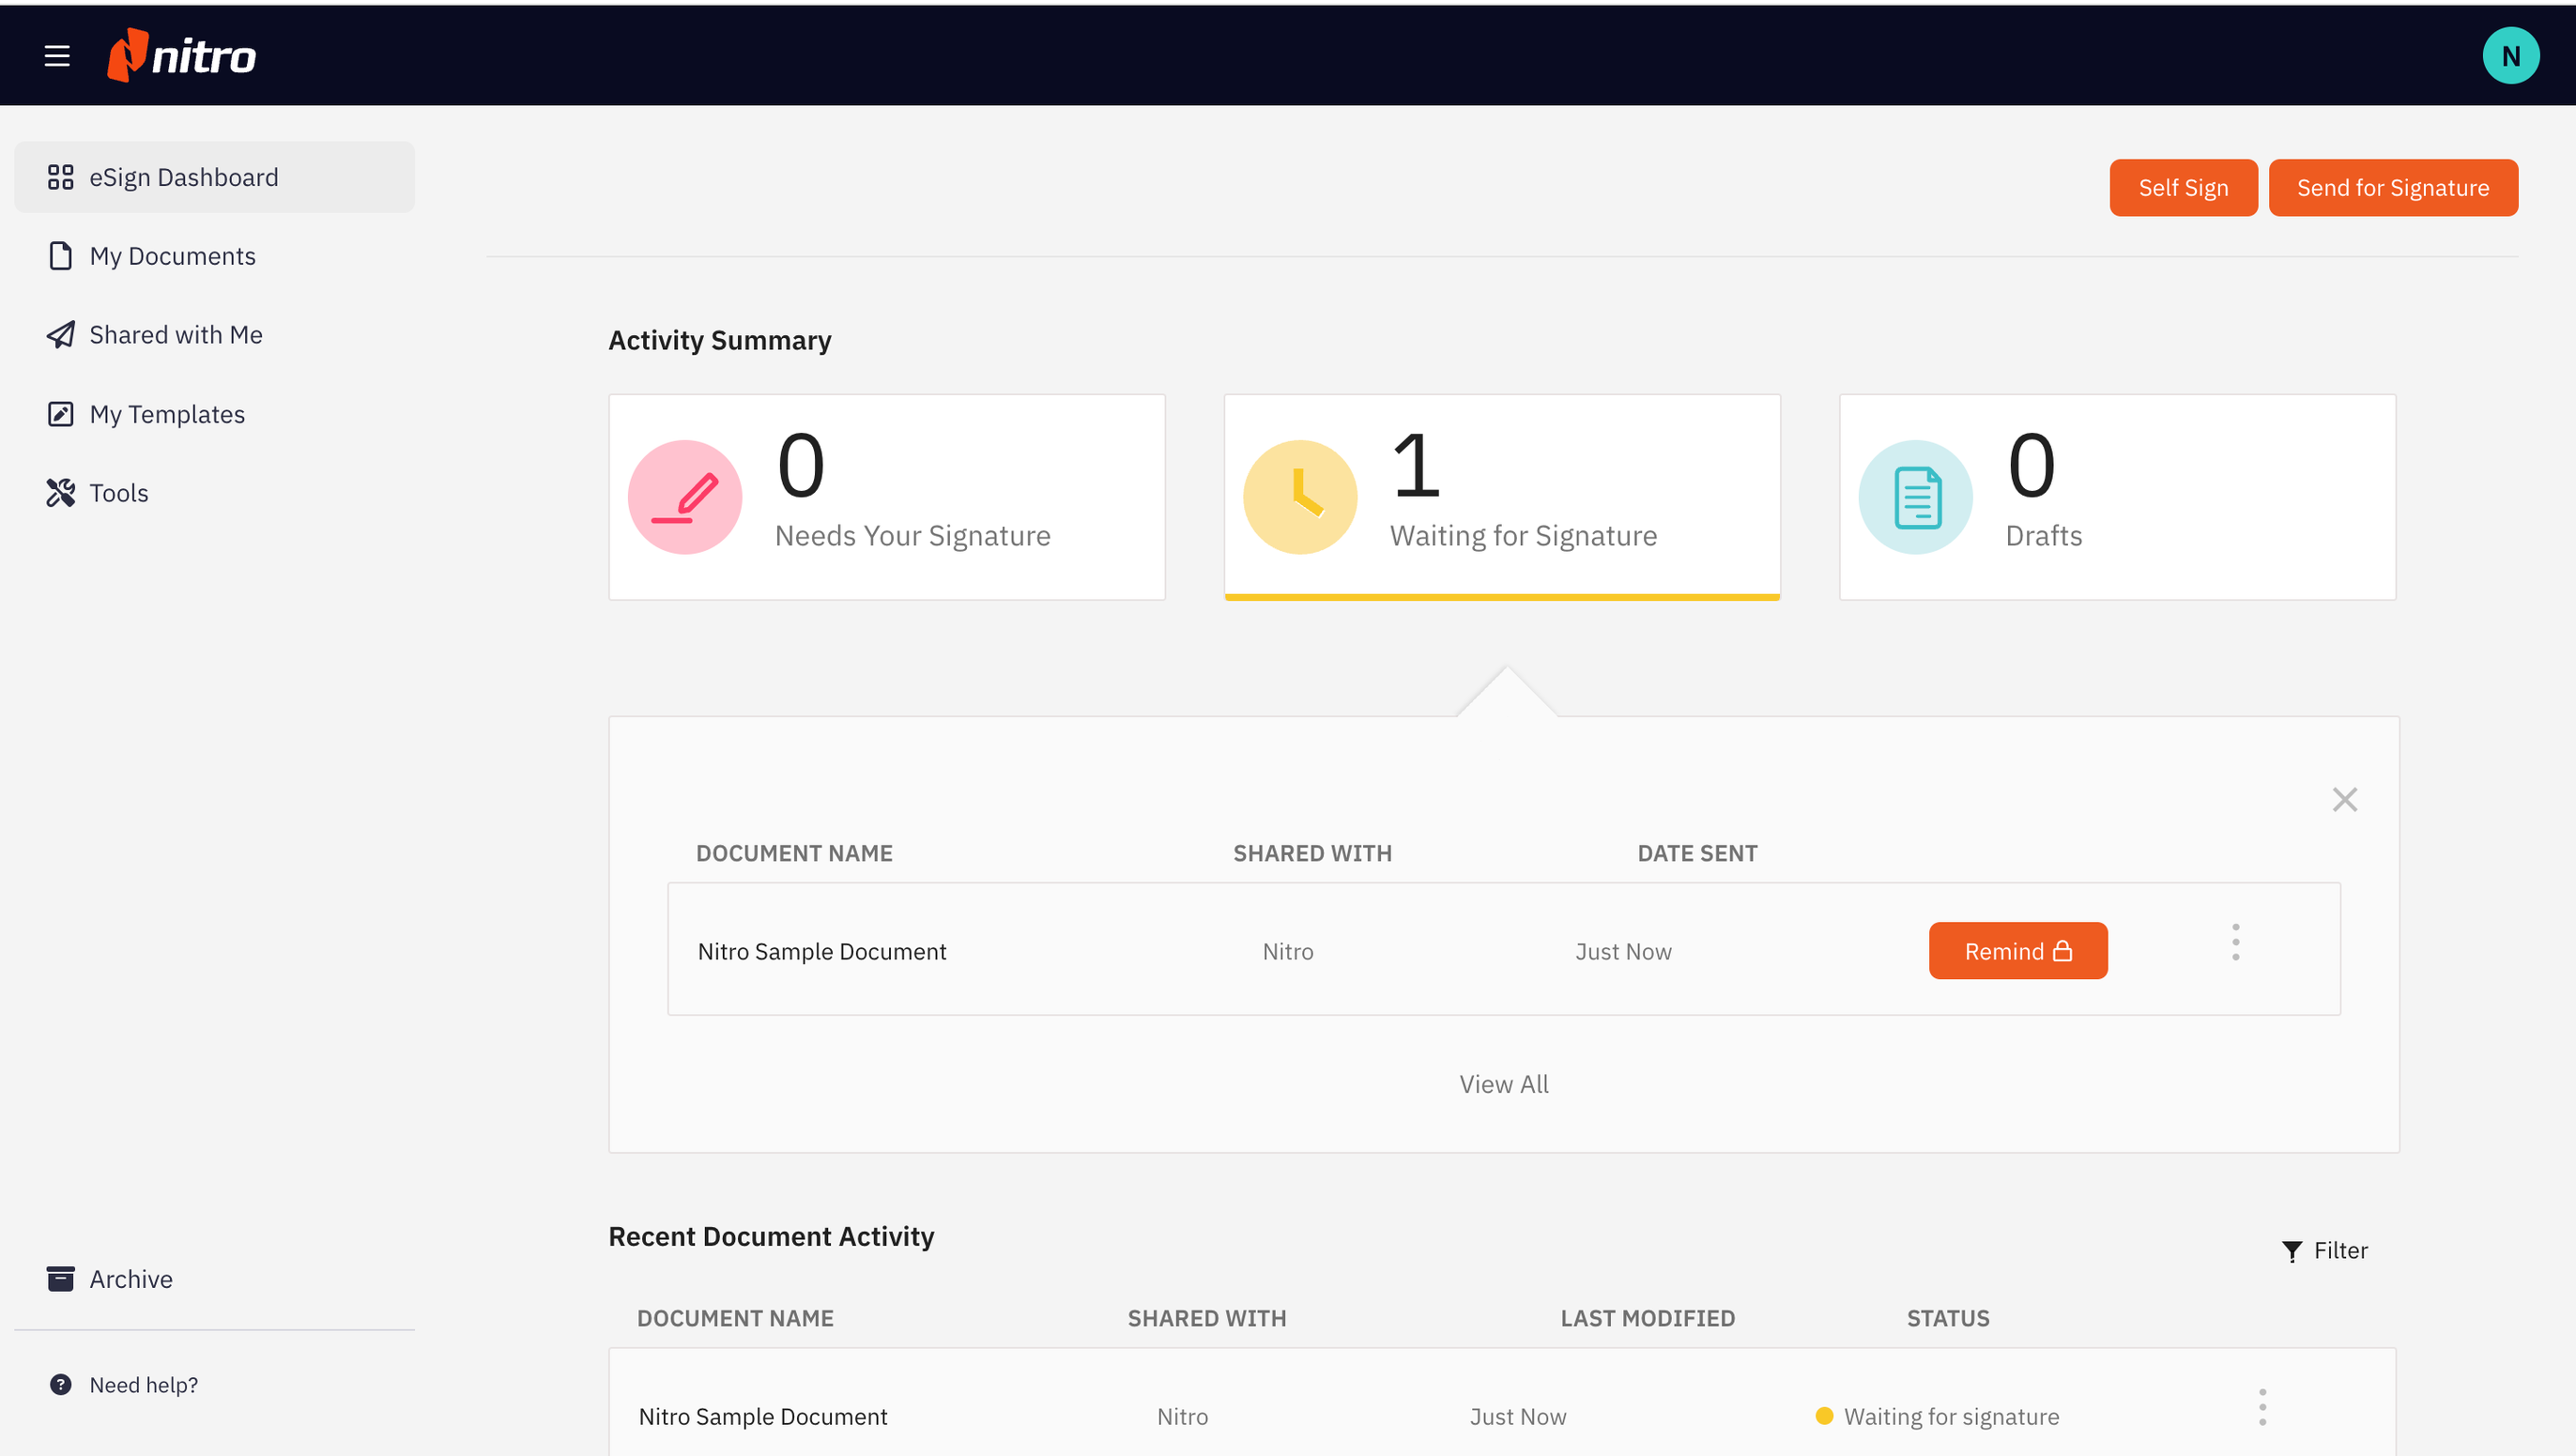Select the eSign Dashboard grid icon

coord(60,177)
